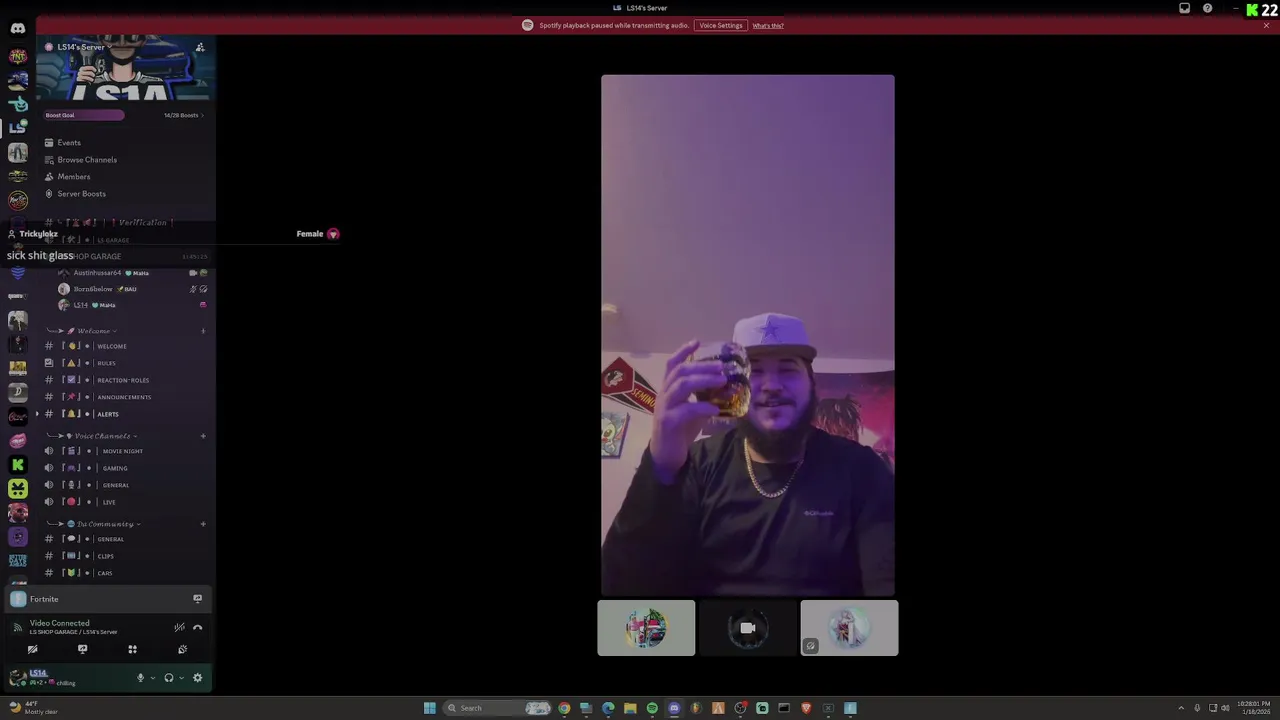Focus the main webcam video tile
Screen dimensions: 1280x720
[x=748, y=335]
